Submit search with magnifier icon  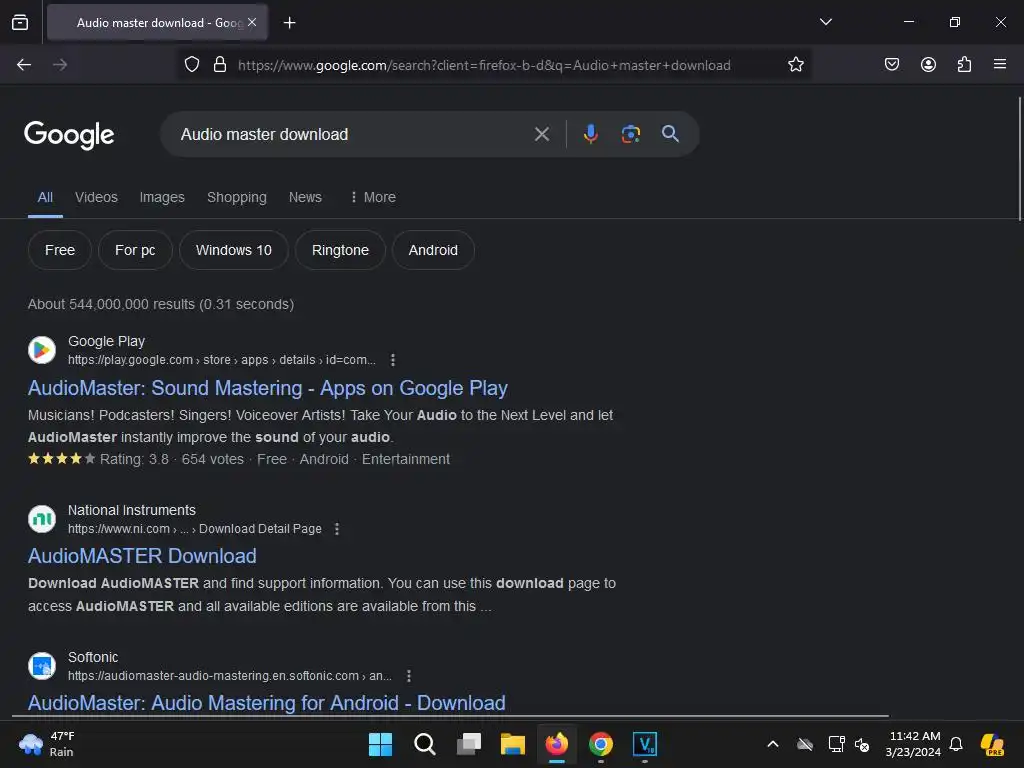tap(670, 134)
